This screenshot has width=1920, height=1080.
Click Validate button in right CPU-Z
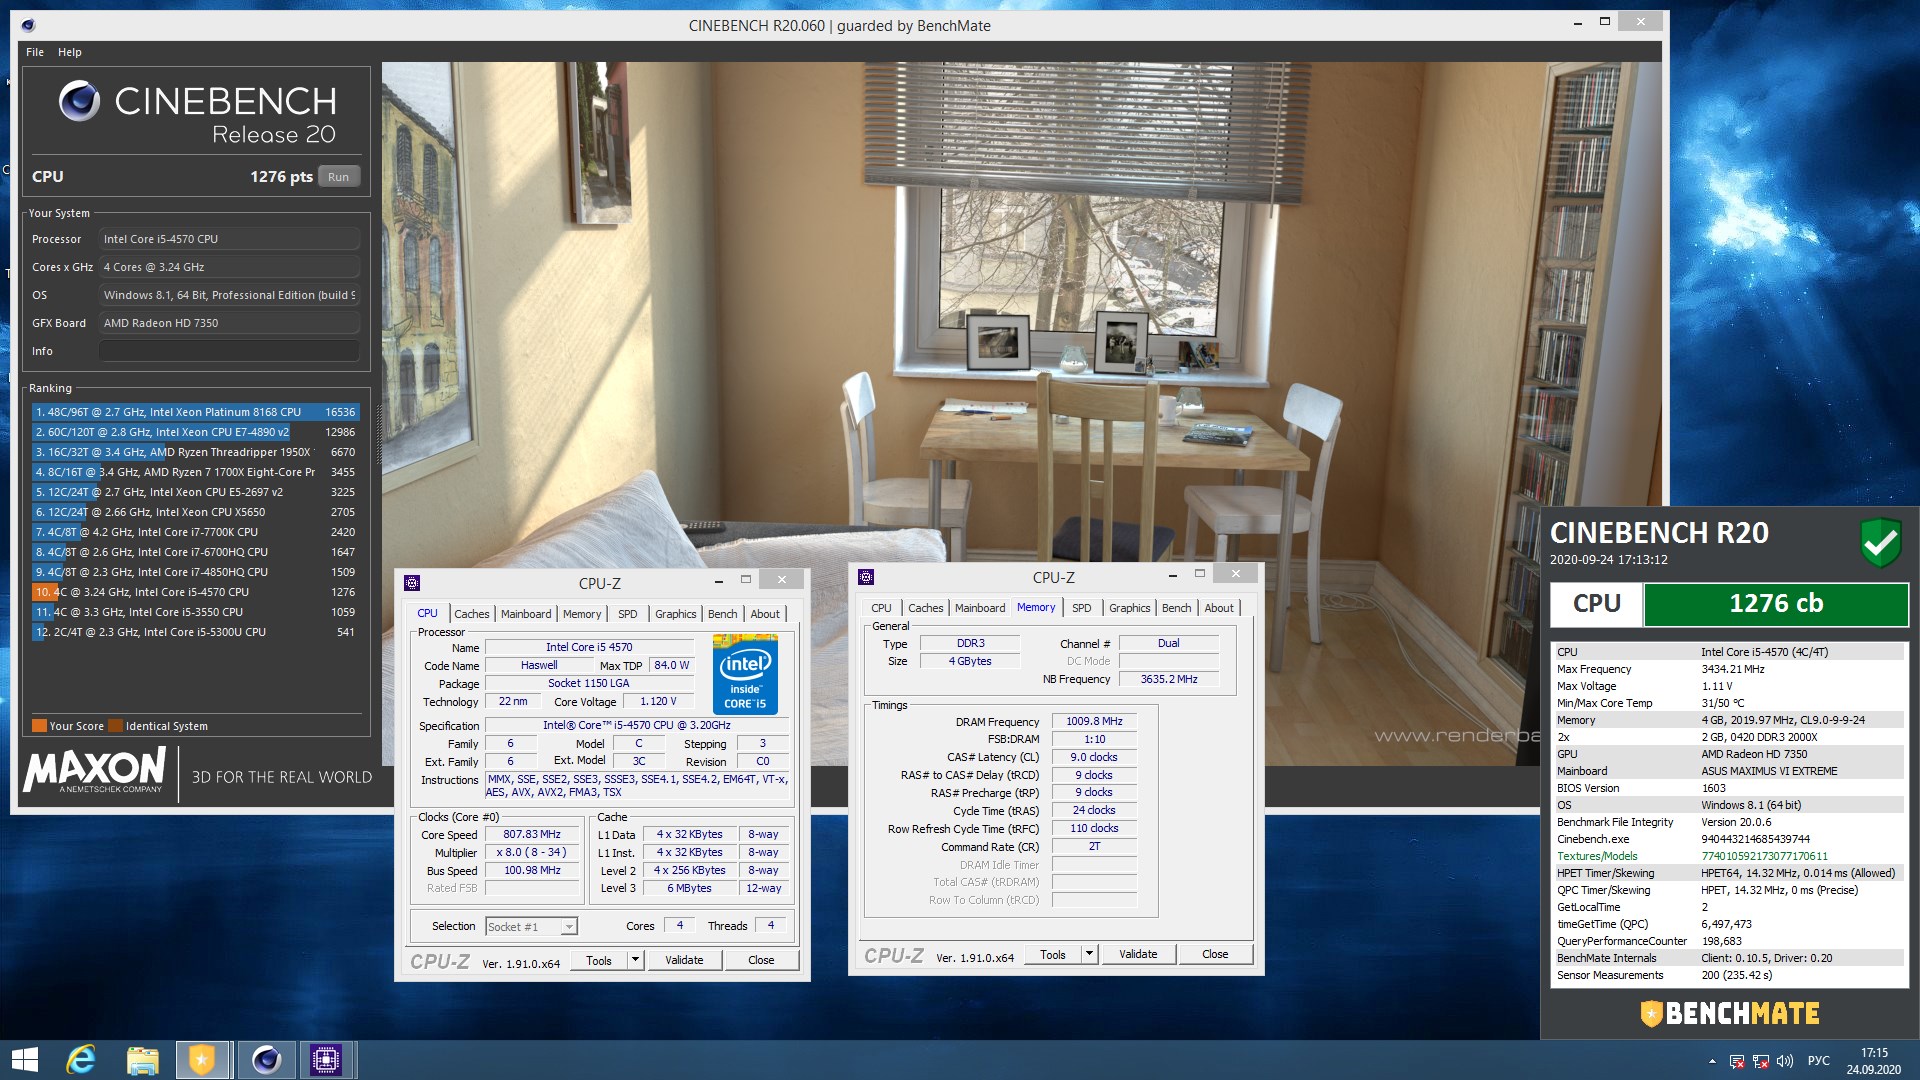tap(1138, 954)
